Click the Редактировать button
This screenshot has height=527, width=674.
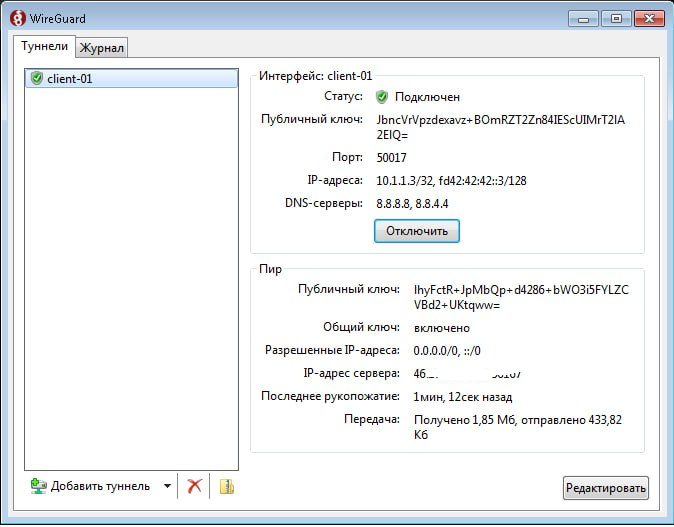click(x=605, y=488)
